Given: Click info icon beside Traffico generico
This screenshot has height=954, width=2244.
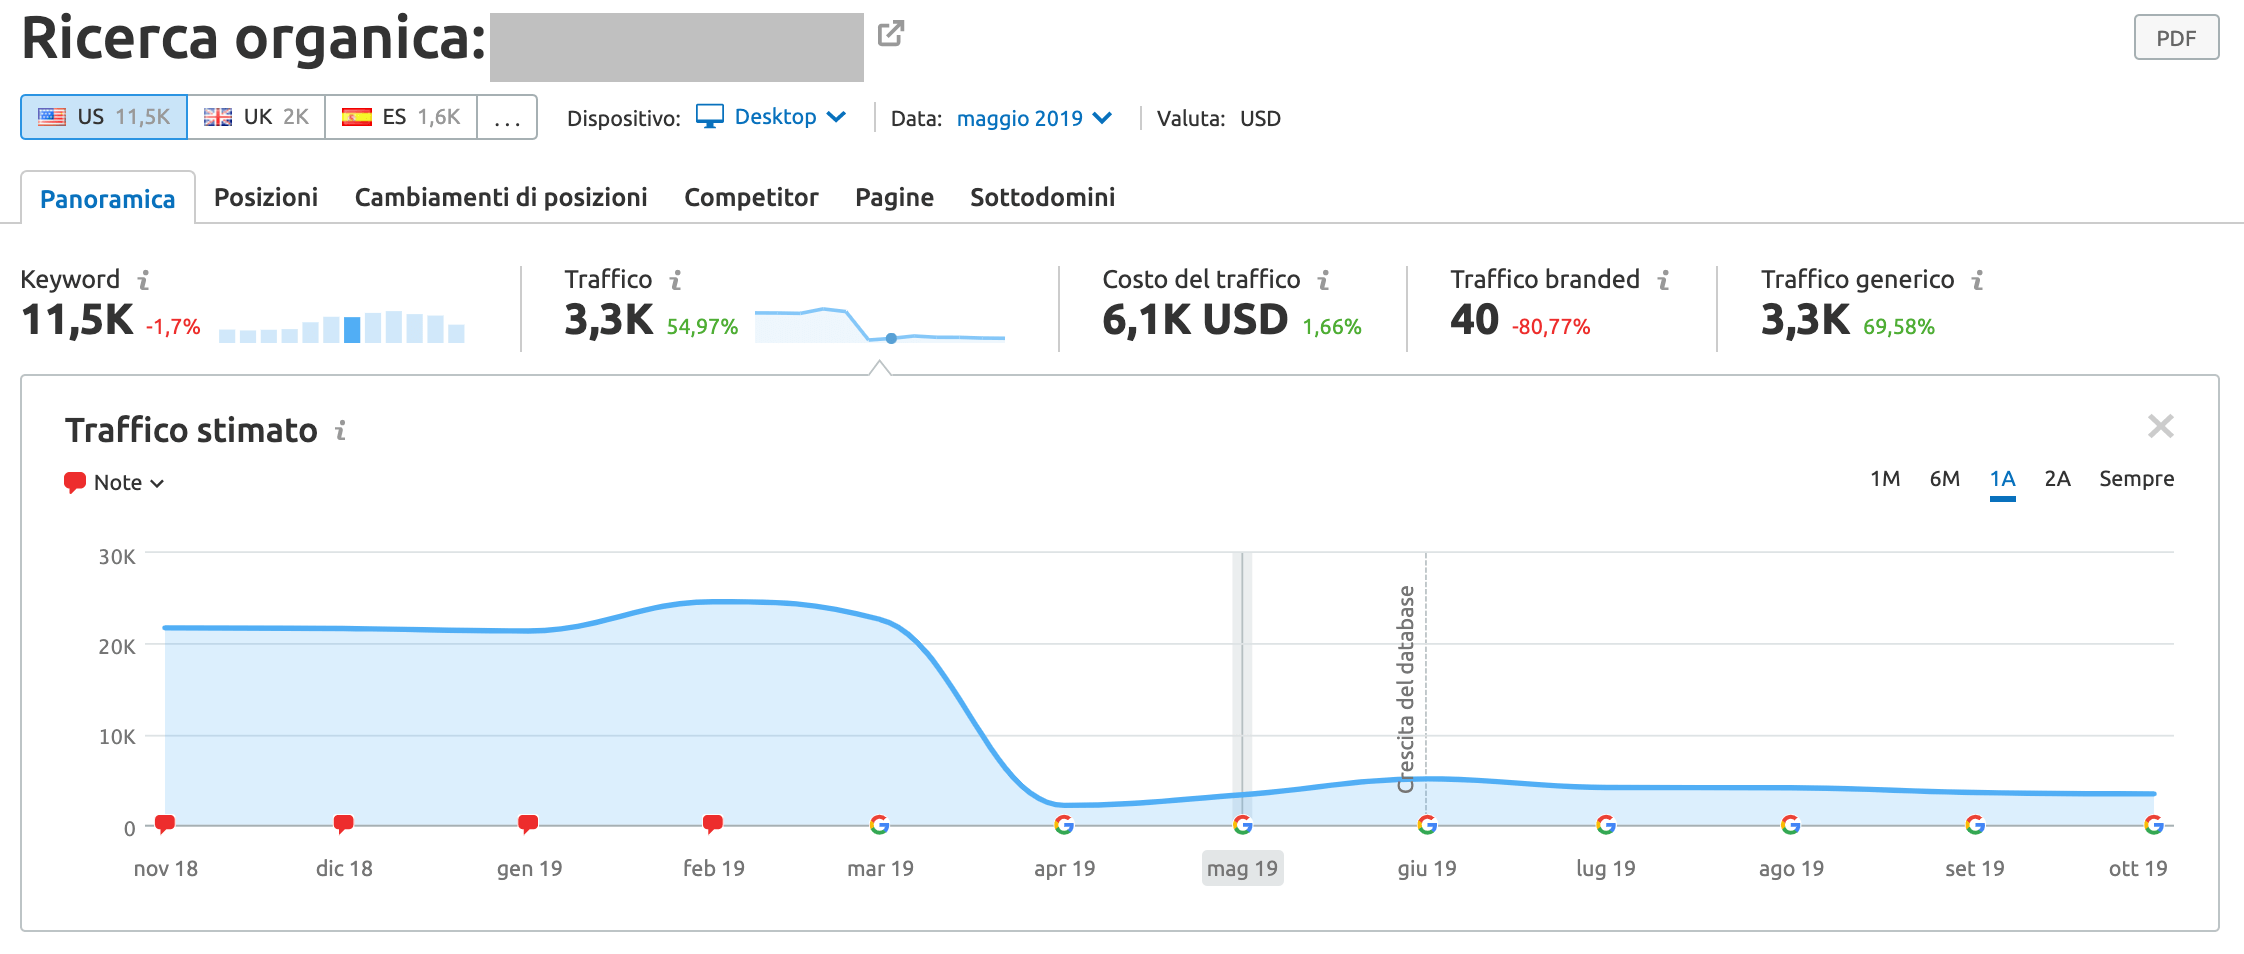Looking at the screenshot, I should pos(1978,280).
